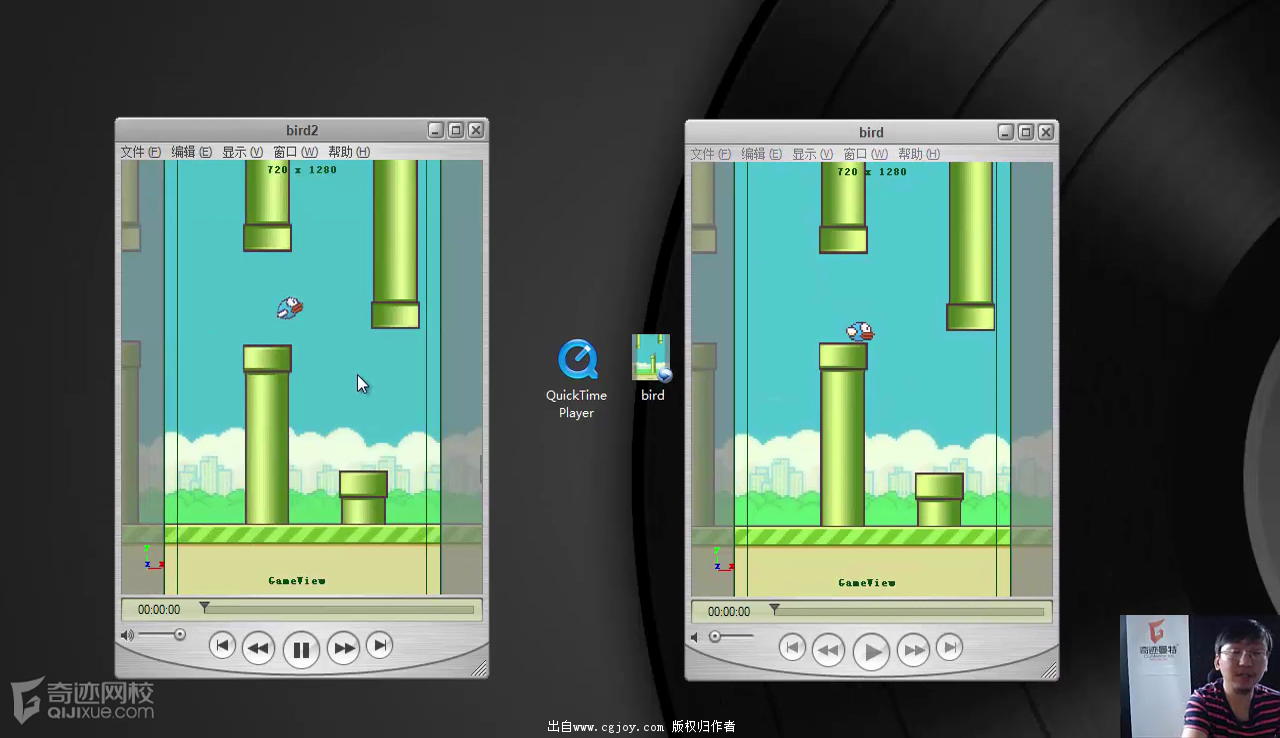This screenshot has height=738, width=1280.
Task: Open 窗口 menu in bird window
Action: [x=865, y=154]
